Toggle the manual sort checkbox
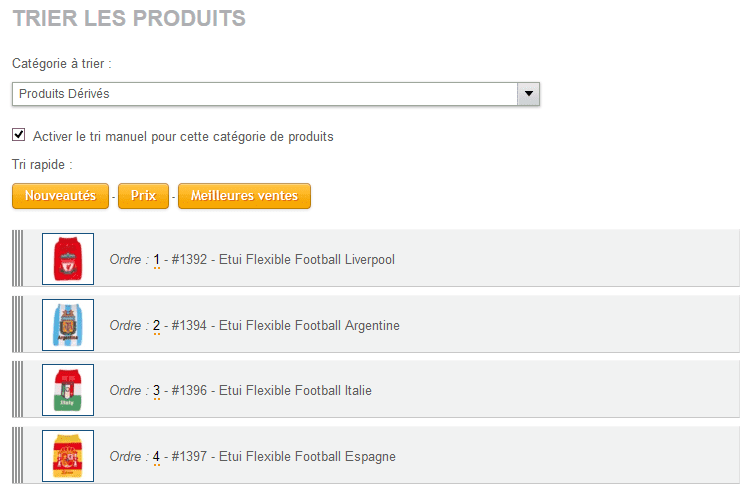Image resolution: width=748 pixels, height=489 pixels. tap(19, 135)
